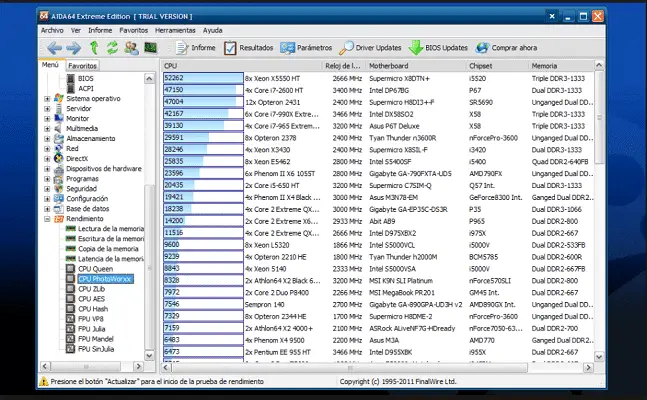Open the Favoritos menu
Screen dimensions: 647x400
pos(133,30)
